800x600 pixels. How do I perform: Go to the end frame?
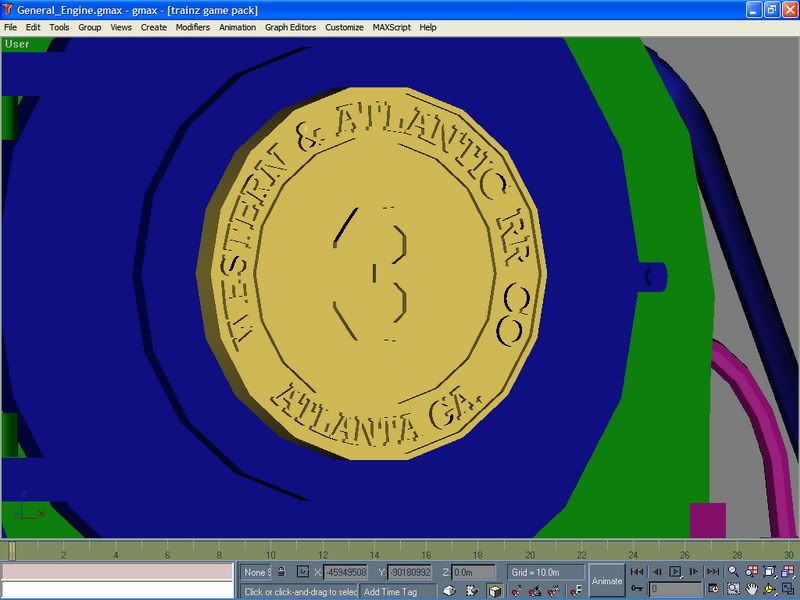713,572
